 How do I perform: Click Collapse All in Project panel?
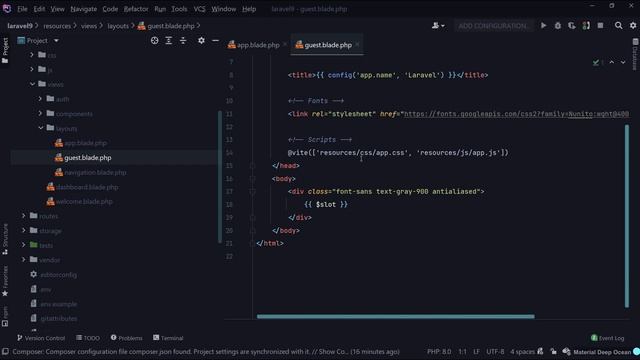coord(183,40)
